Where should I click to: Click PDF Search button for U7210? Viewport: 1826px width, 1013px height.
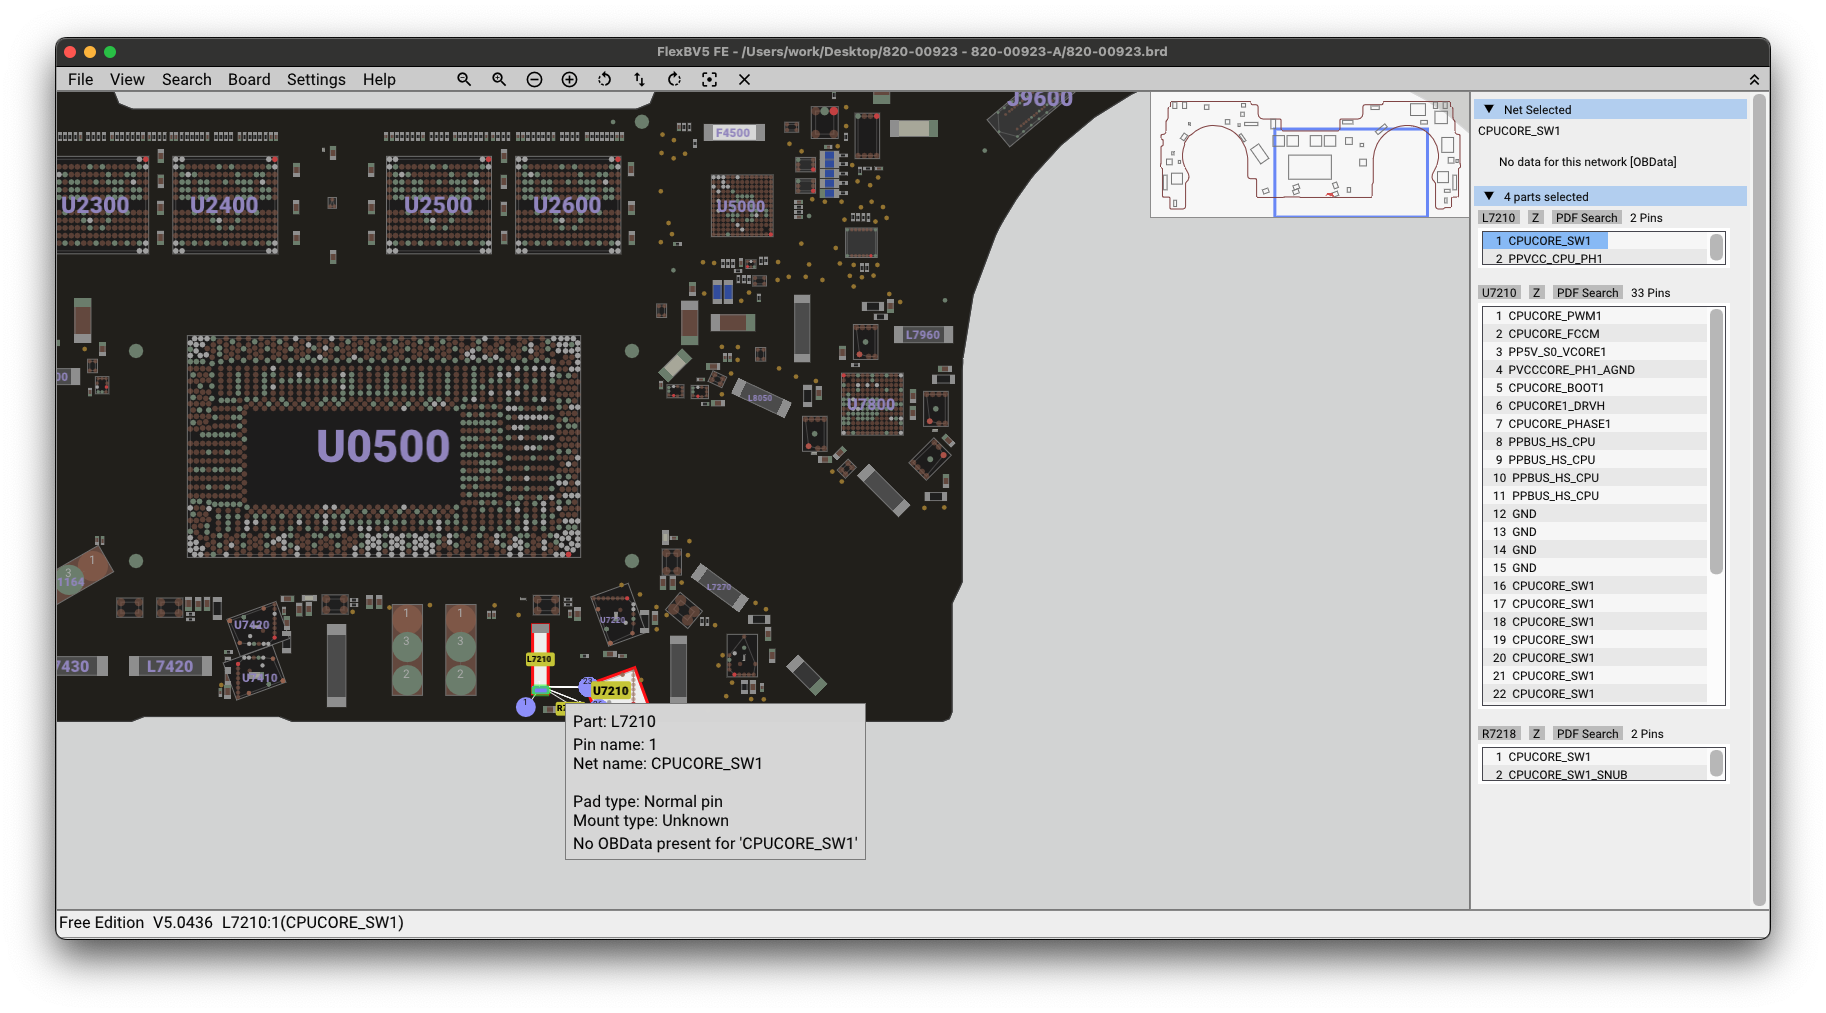point(1587,293)
